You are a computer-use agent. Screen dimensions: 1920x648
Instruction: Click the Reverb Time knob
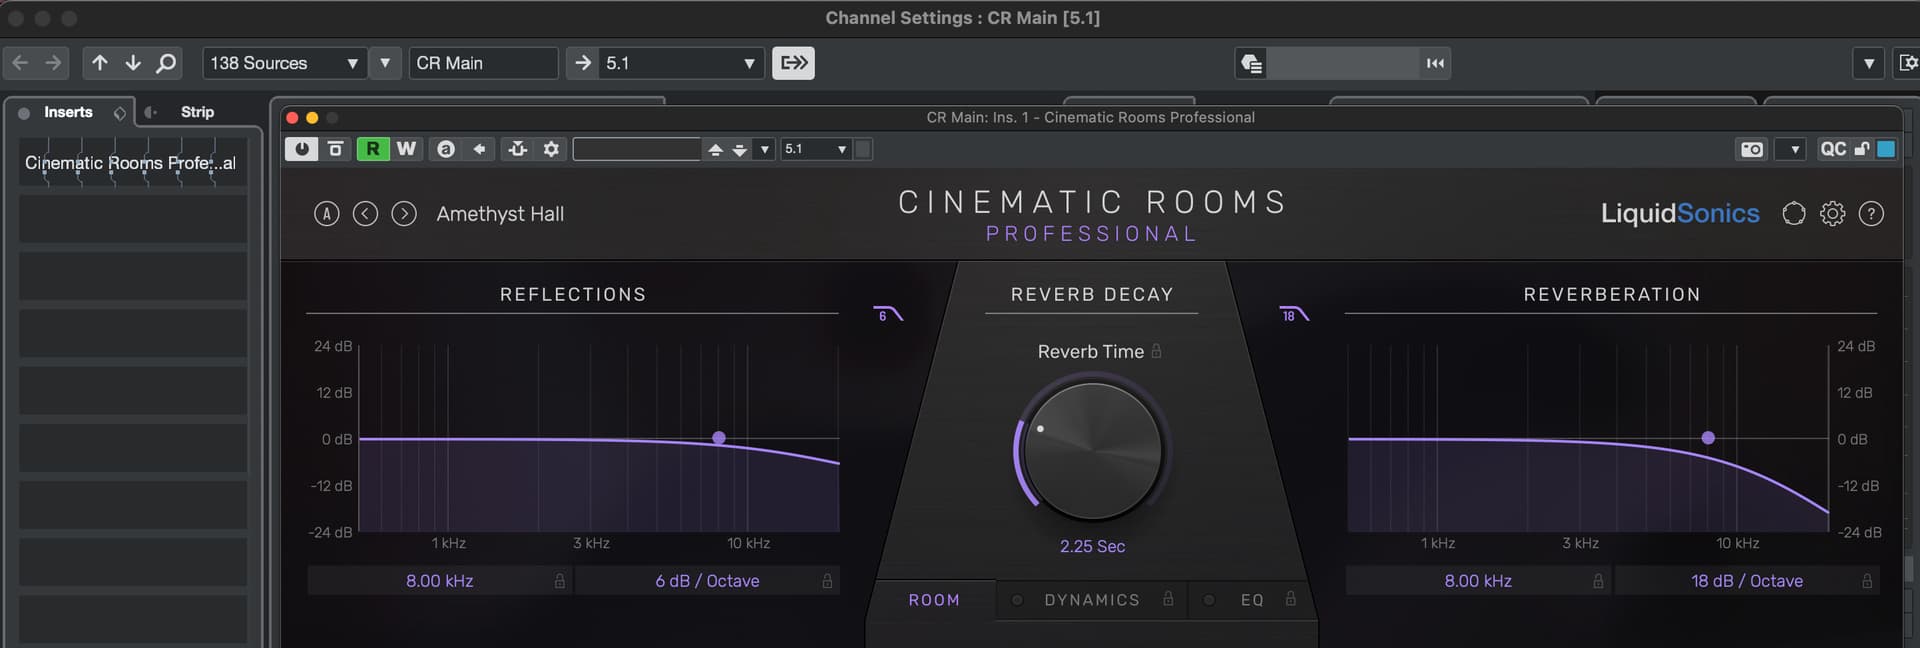[x=1092, y=451]
